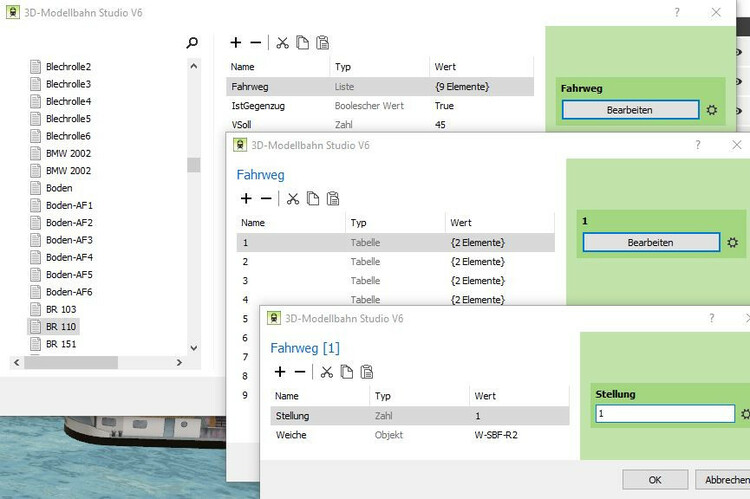Viewport: 750px width, 499px height.
Task: Click the down arrow of the object list scrollbar
Action: (x=194, y=348)
